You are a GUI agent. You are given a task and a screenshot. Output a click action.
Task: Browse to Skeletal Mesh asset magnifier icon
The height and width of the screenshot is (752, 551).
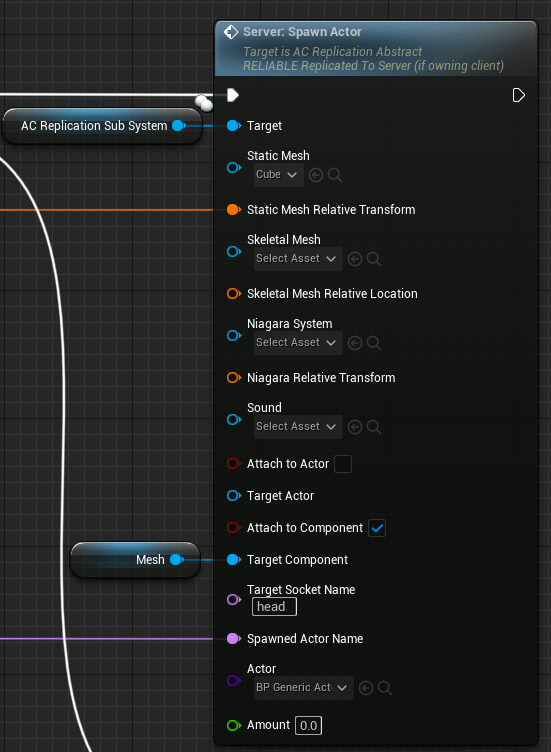(374, 259)
